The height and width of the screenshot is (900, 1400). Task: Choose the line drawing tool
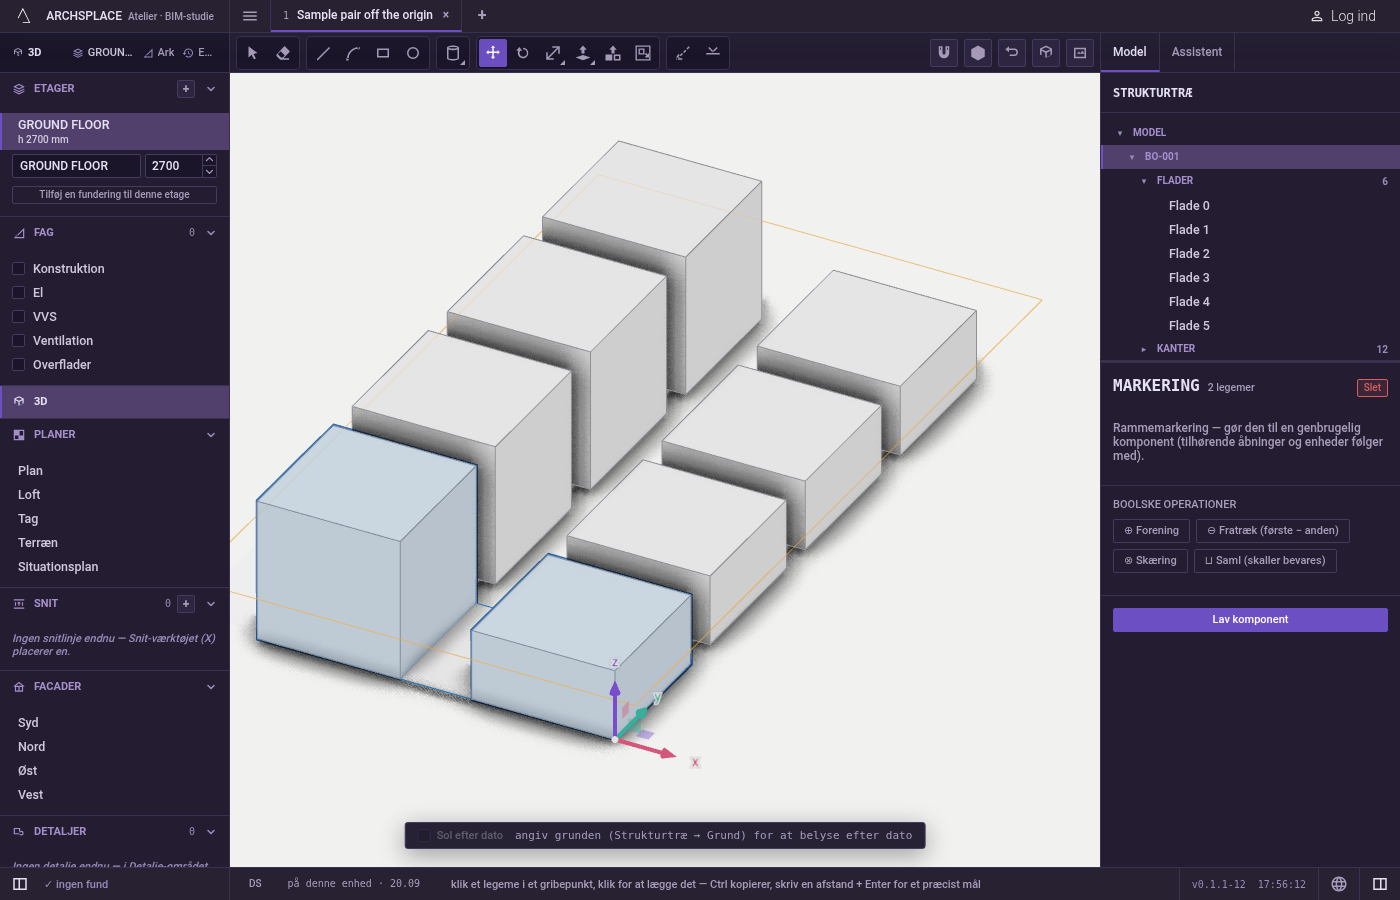(323, 53)
